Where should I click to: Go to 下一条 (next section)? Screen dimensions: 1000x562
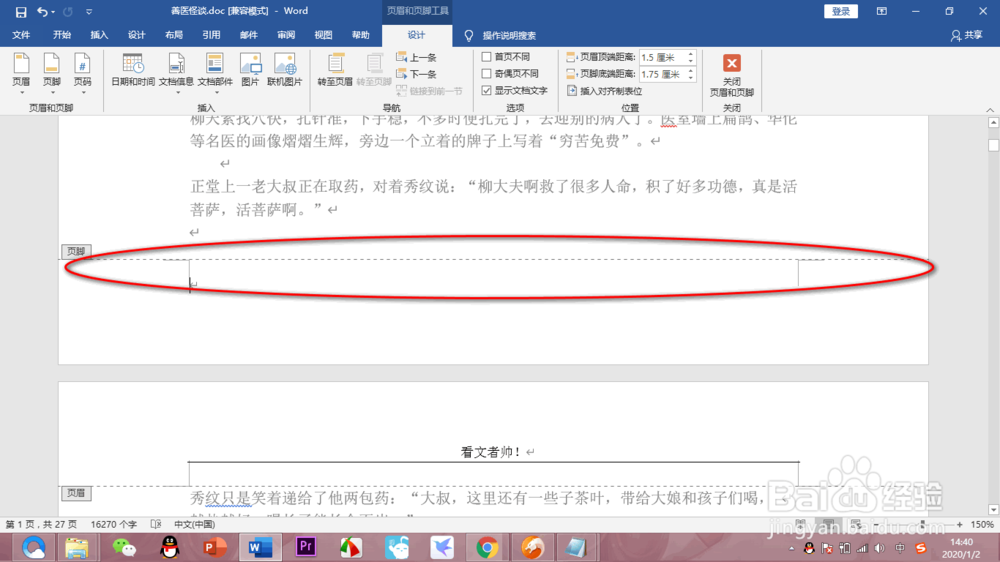[416, 74]
